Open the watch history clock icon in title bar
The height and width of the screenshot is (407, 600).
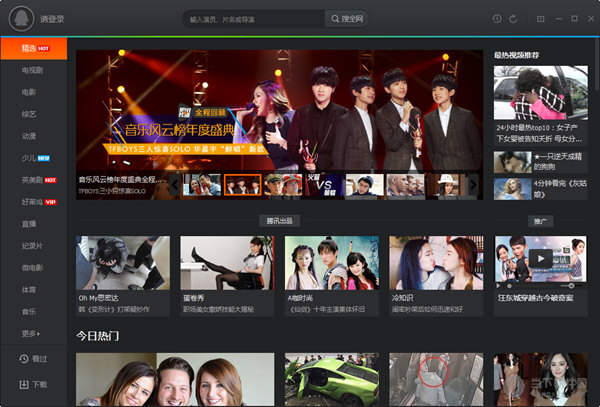tap(497, 19)
